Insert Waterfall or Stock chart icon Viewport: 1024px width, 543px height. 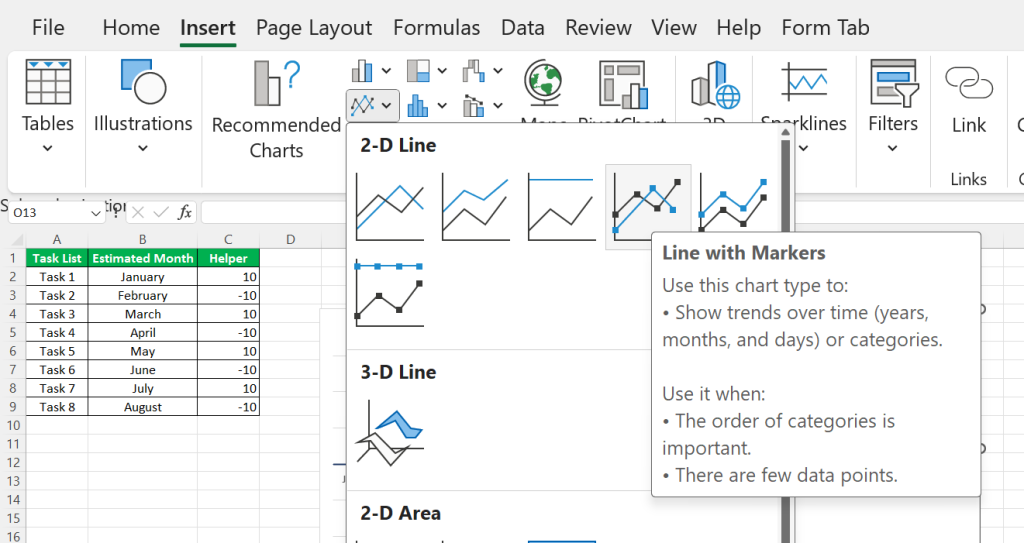click(x=474, y=71)
